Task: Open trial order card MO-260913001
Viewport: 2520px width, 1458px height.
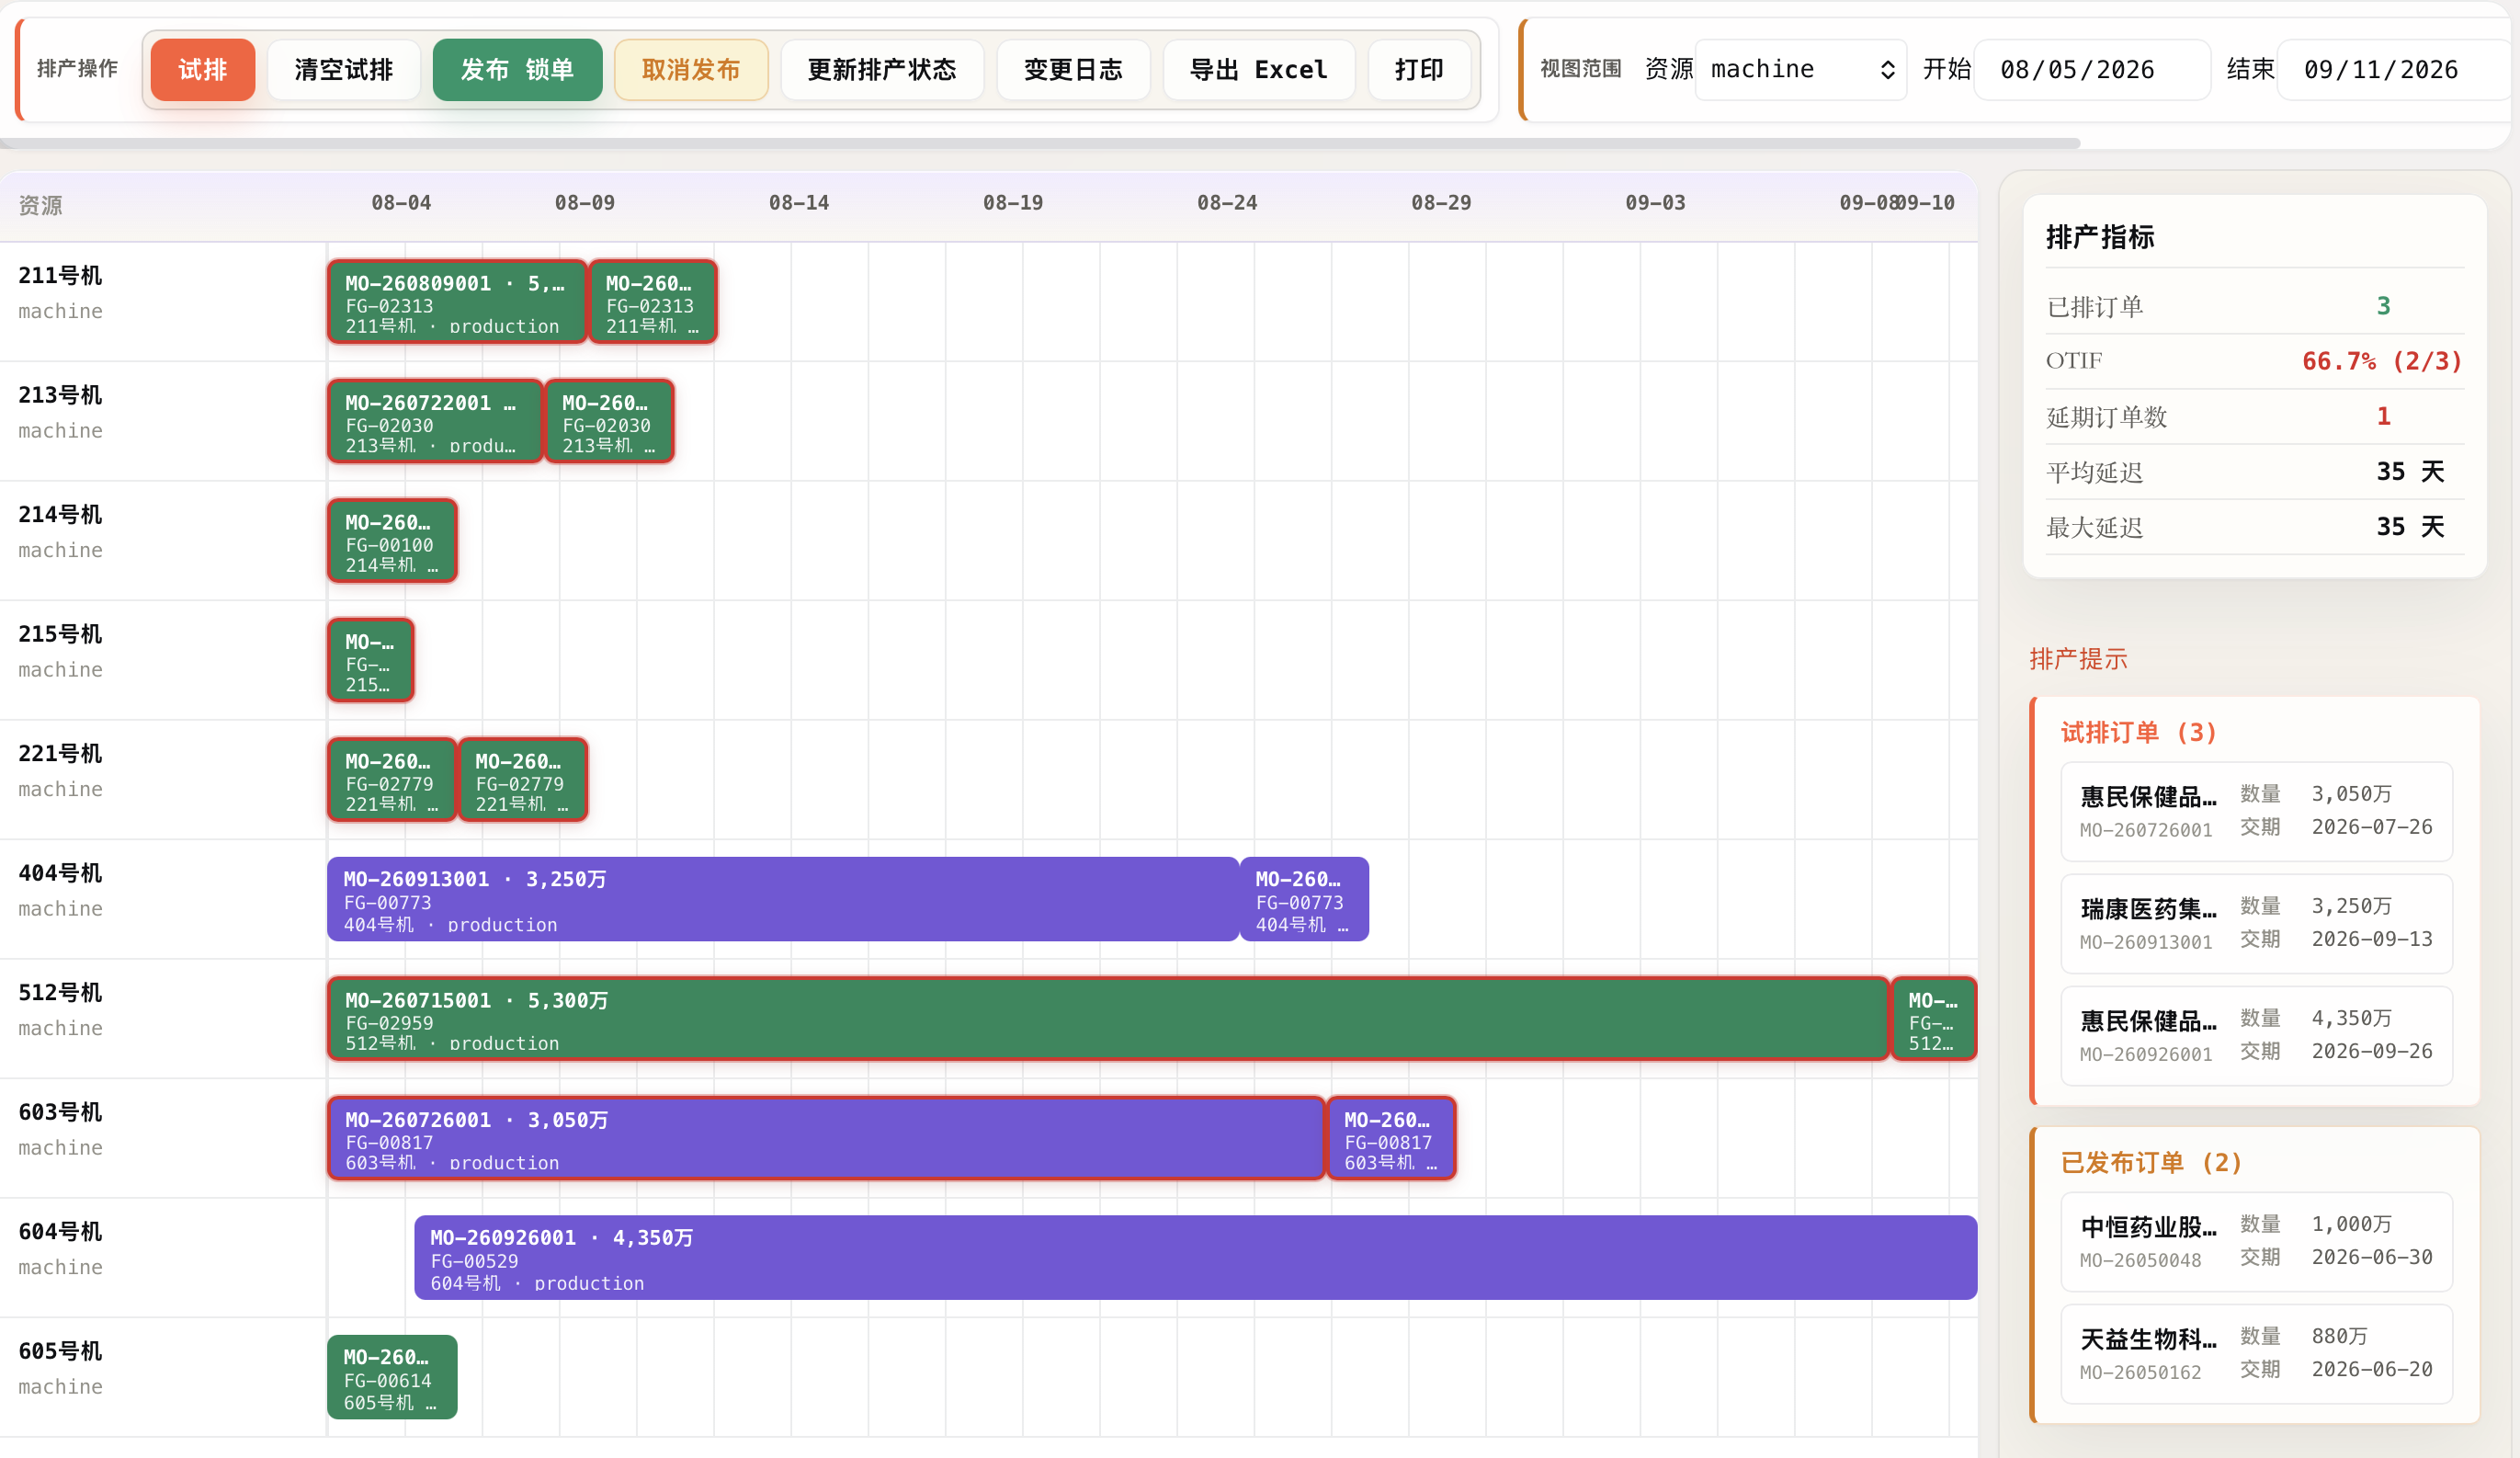Action: coord(2256,923)
